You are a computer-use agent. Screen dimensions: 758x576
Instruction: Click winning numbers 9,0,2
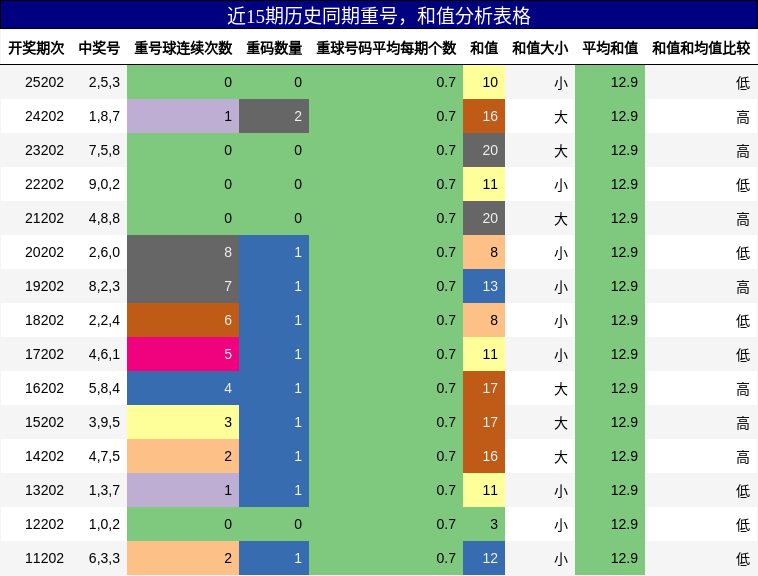pyautogui.click(x=104, y=184)
